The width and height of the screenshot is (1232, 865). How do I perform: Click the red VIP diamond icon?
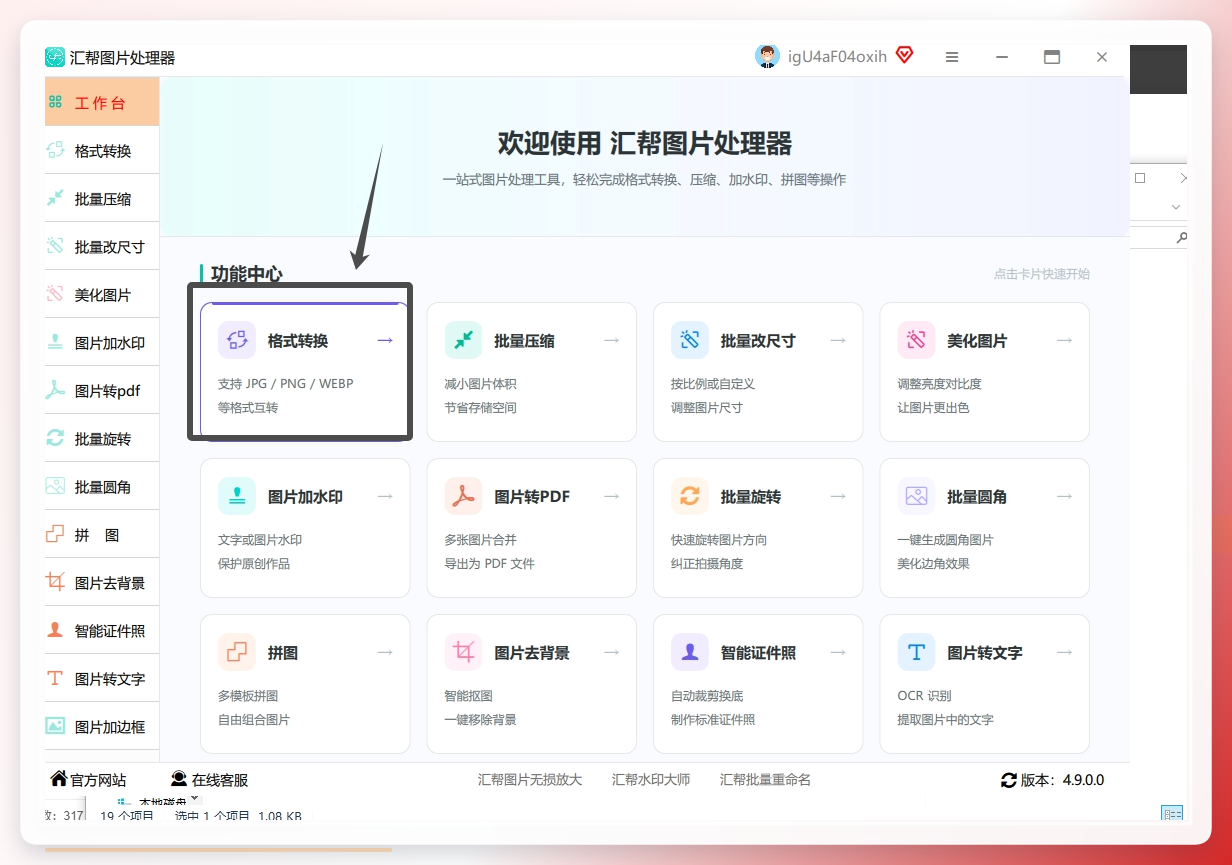click(904, 56)
